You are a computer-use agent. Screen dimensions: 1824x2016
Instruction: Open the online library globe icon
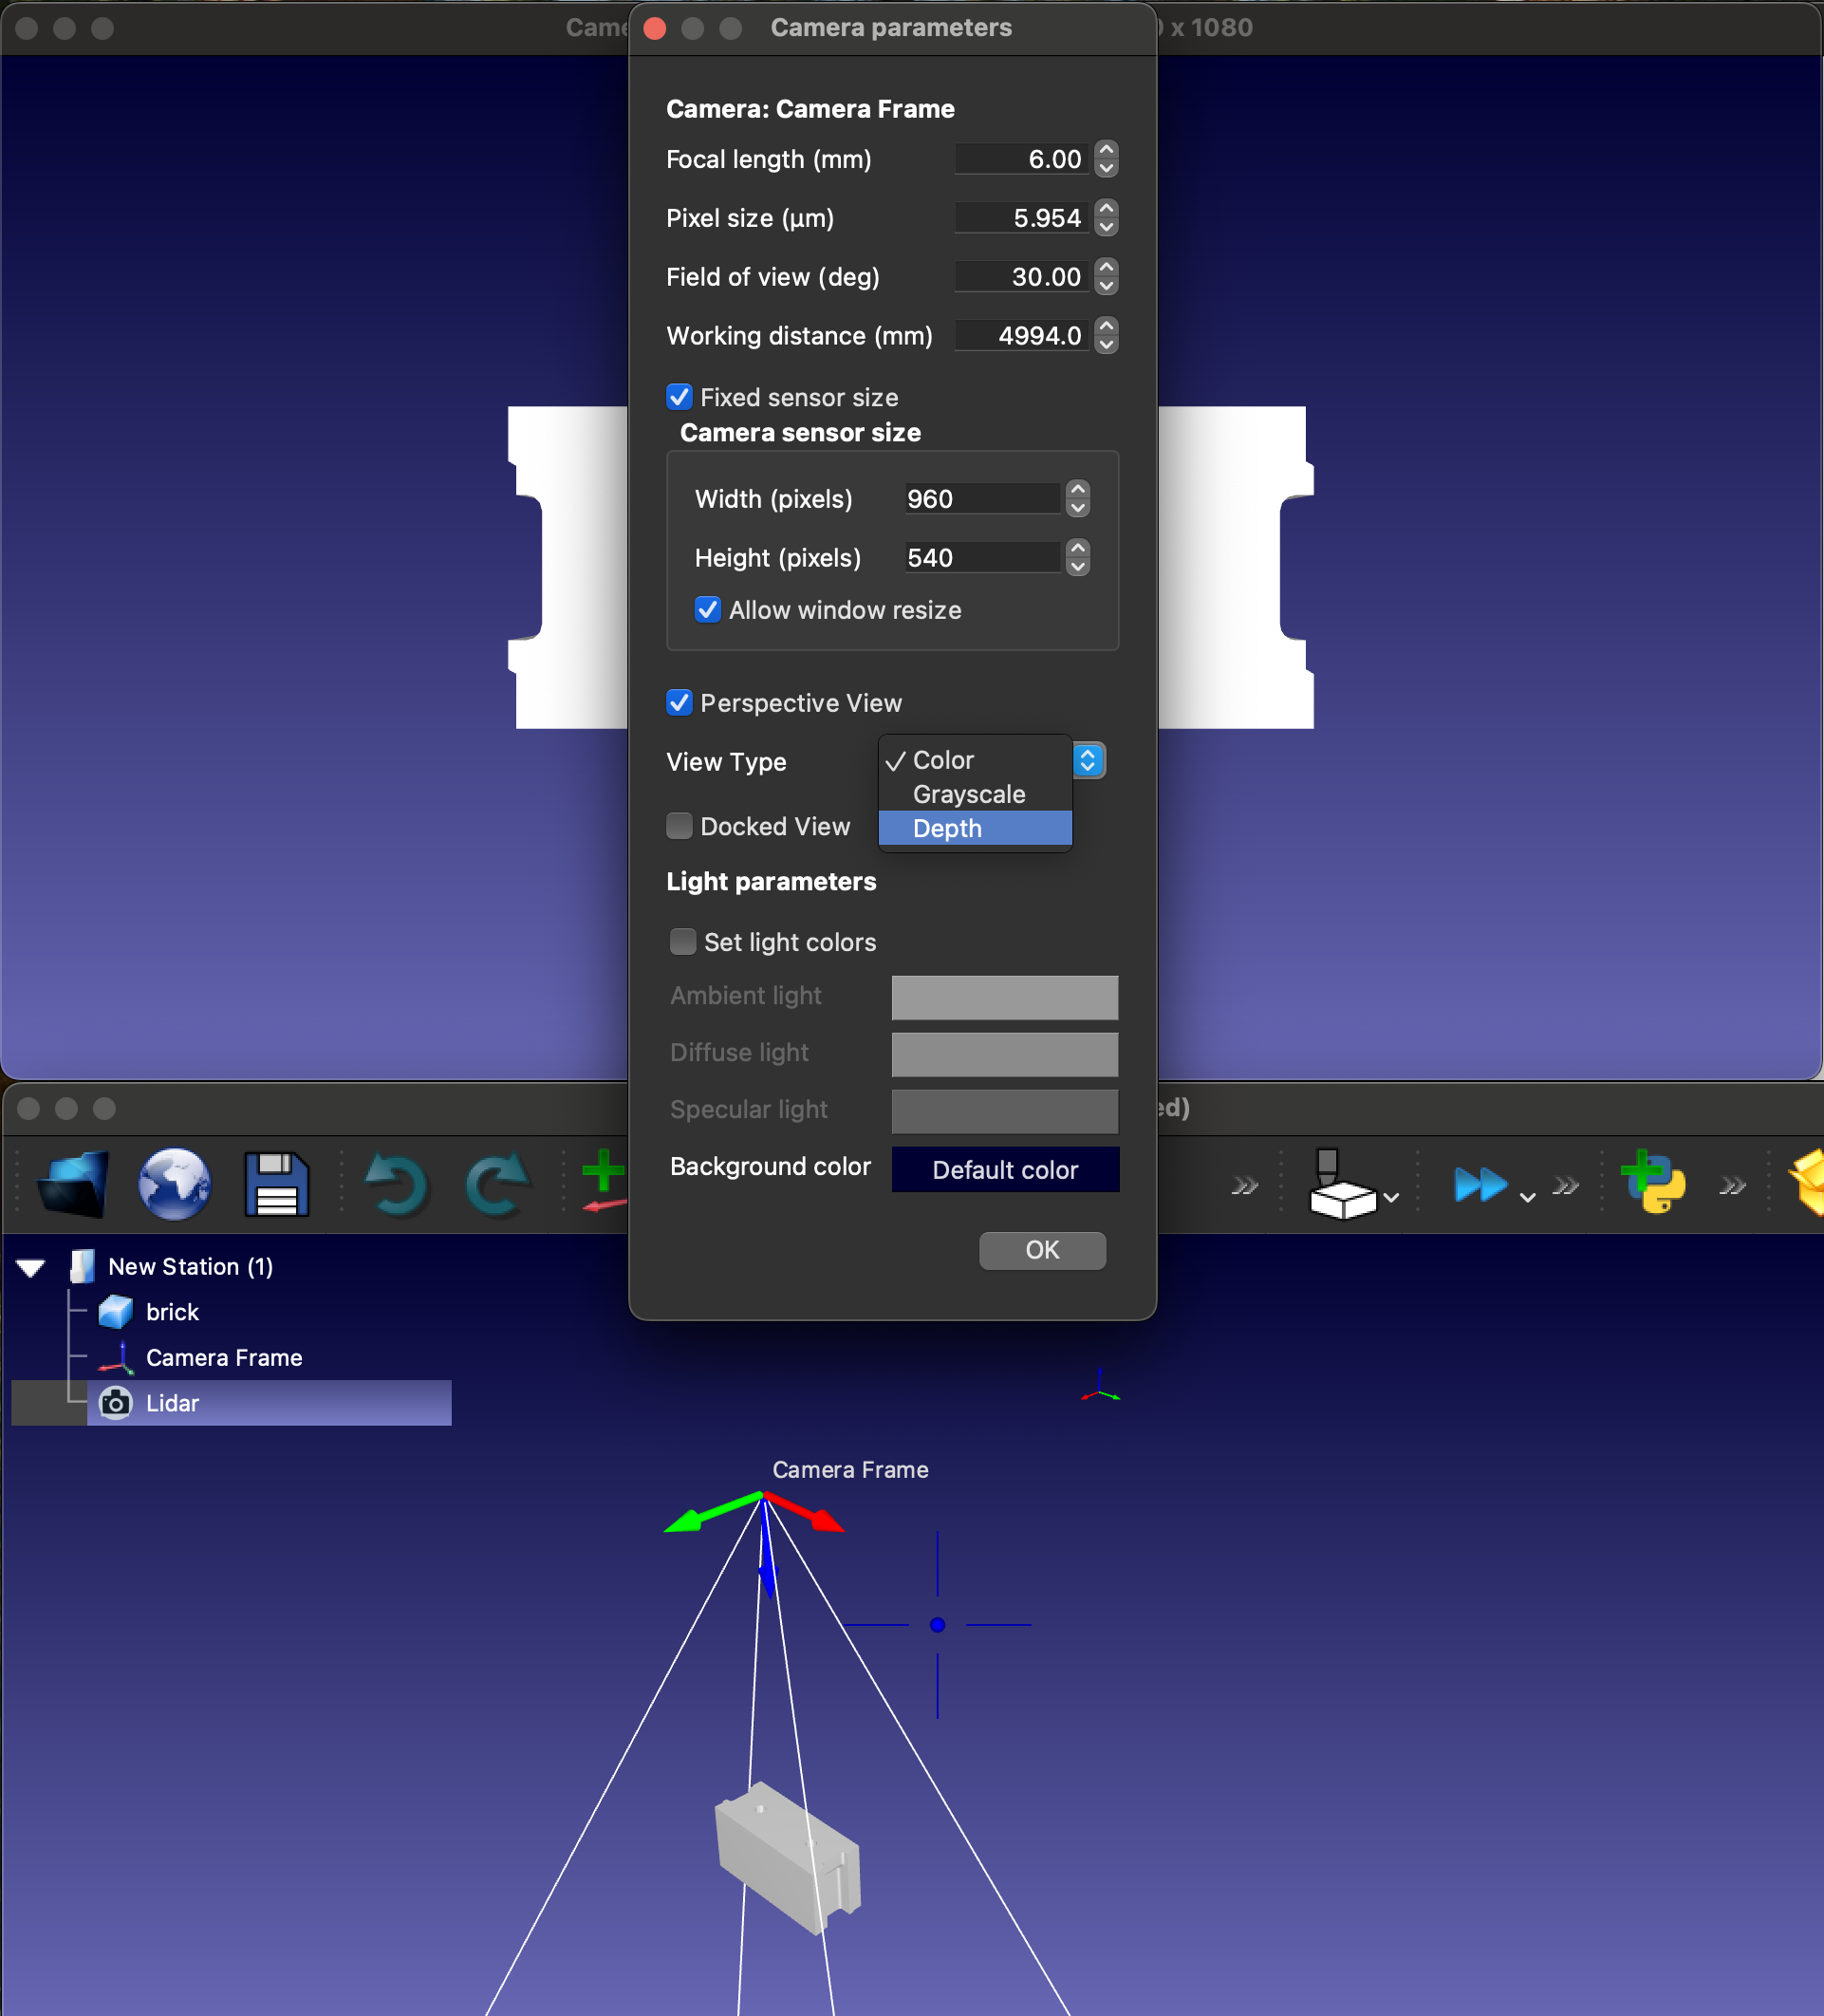pos(174,1184)
